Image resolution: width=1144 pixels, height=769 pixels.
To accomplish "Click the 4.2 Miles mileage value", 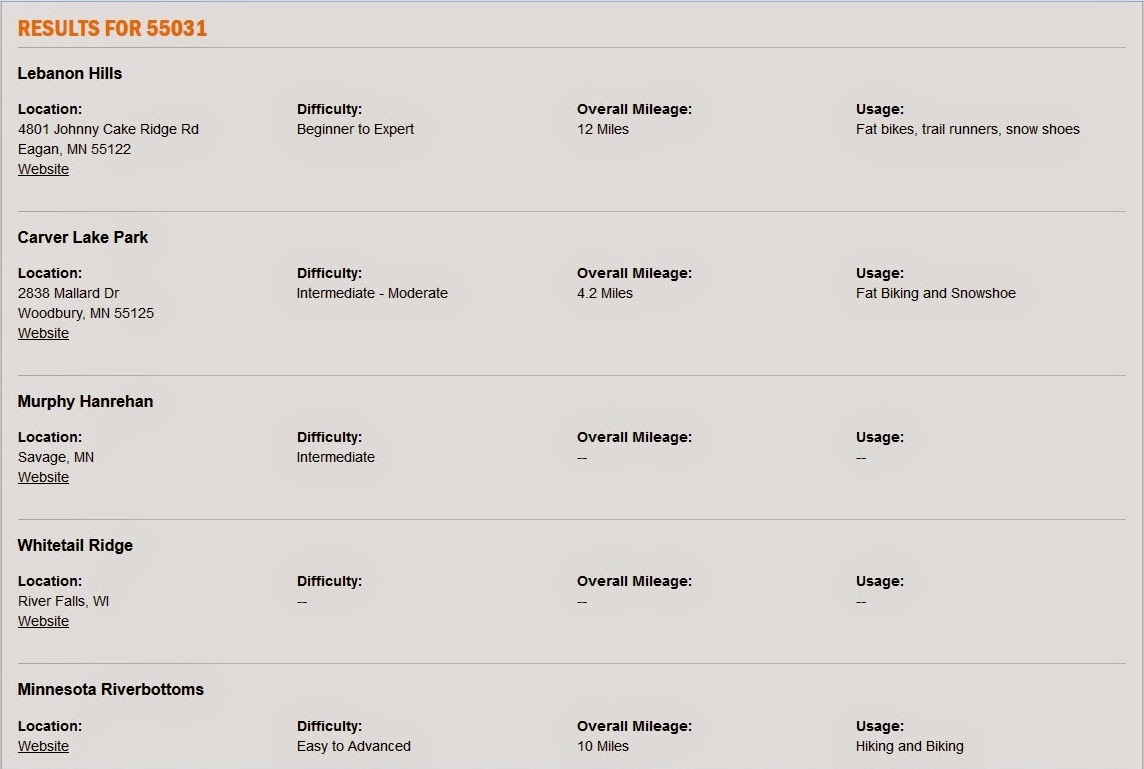I will pos(605,293).
